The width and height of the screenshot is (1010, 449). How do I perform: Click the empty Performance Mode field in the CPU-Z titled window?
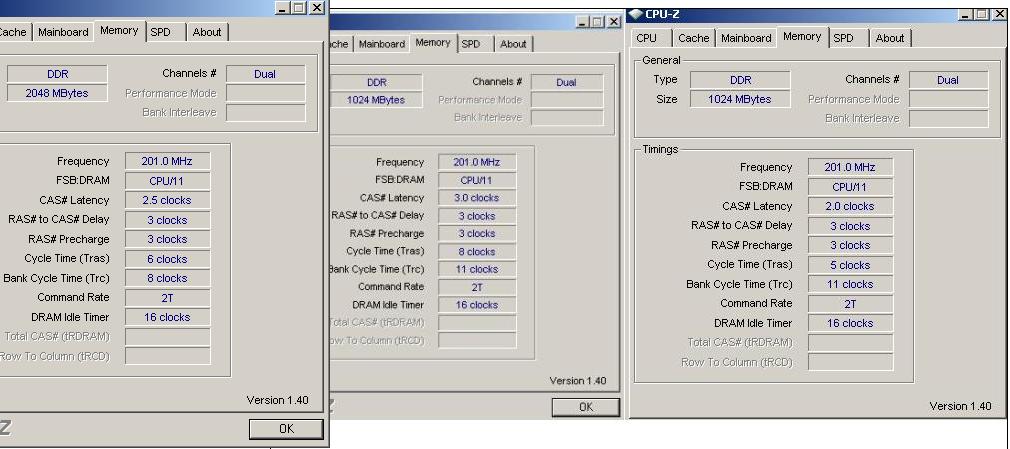click(948, 99)
